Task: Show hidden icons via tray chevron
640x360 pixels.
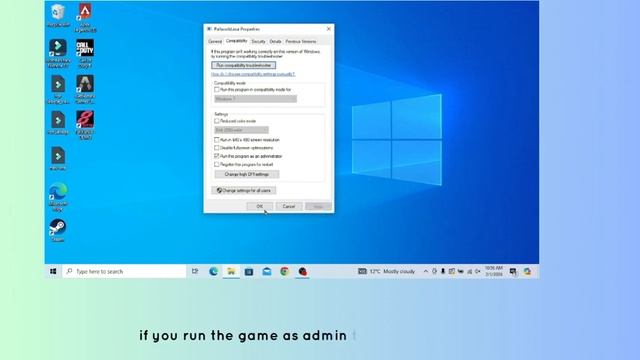Action: [426, 271]
